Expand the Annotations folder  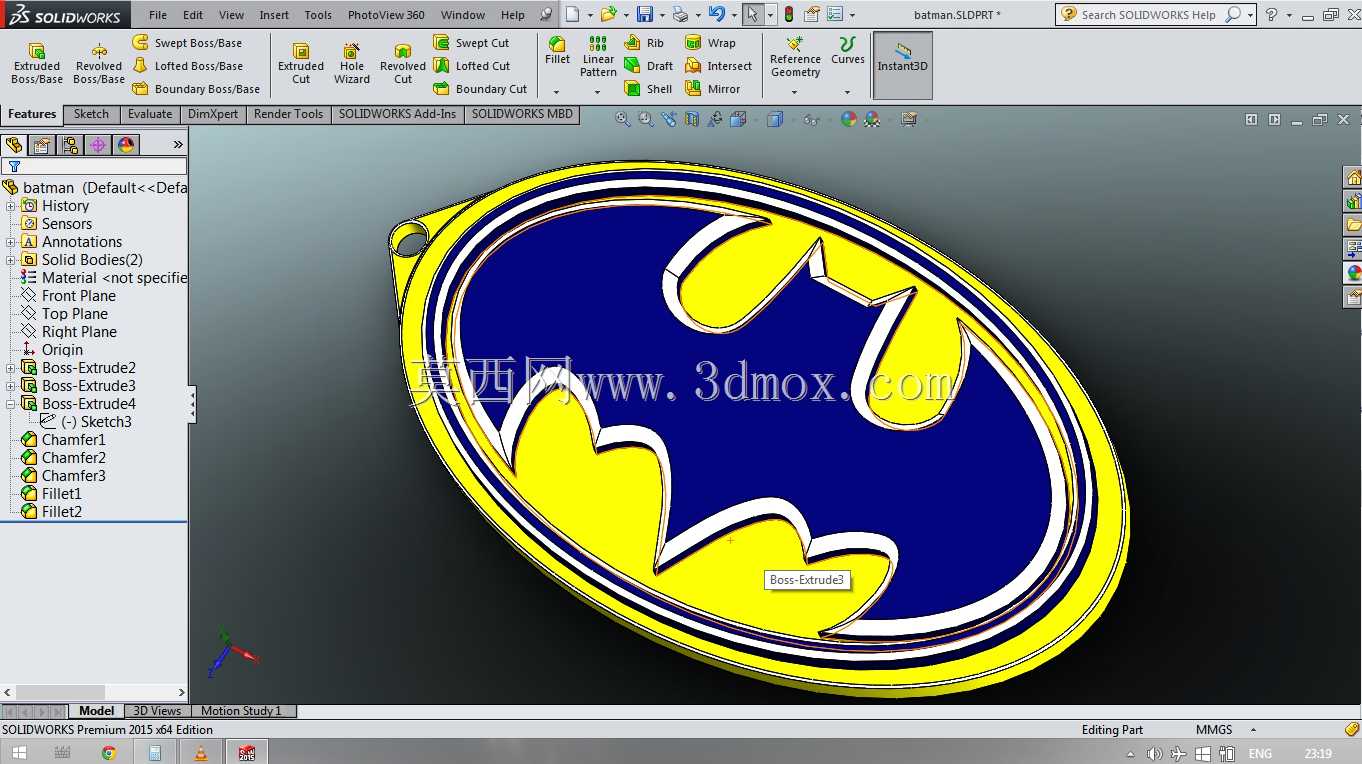click(x=11, y=242)
